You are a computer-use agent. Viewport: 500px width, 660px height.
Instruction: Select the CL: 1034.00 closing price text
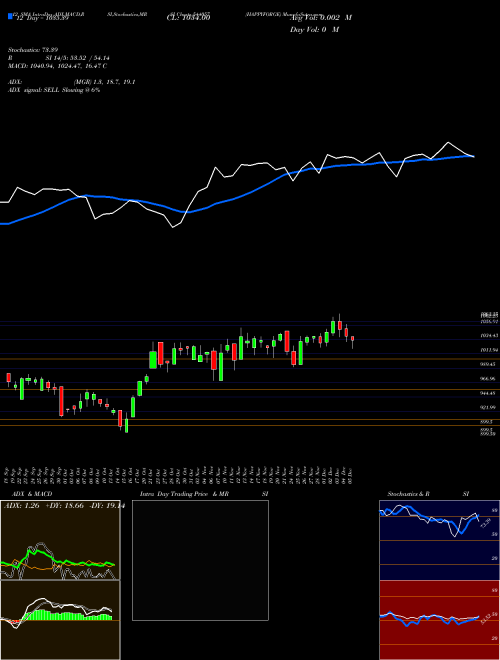pos(188,17)
